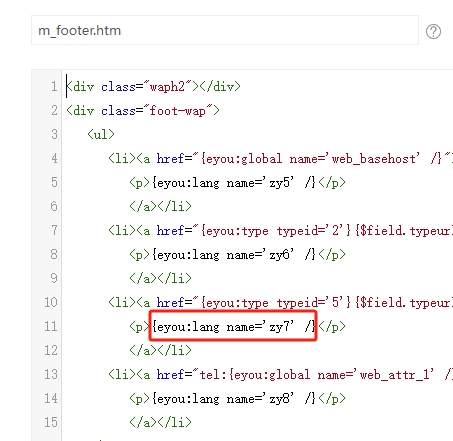Click the href attribute on line 13

tap(170, 375)
